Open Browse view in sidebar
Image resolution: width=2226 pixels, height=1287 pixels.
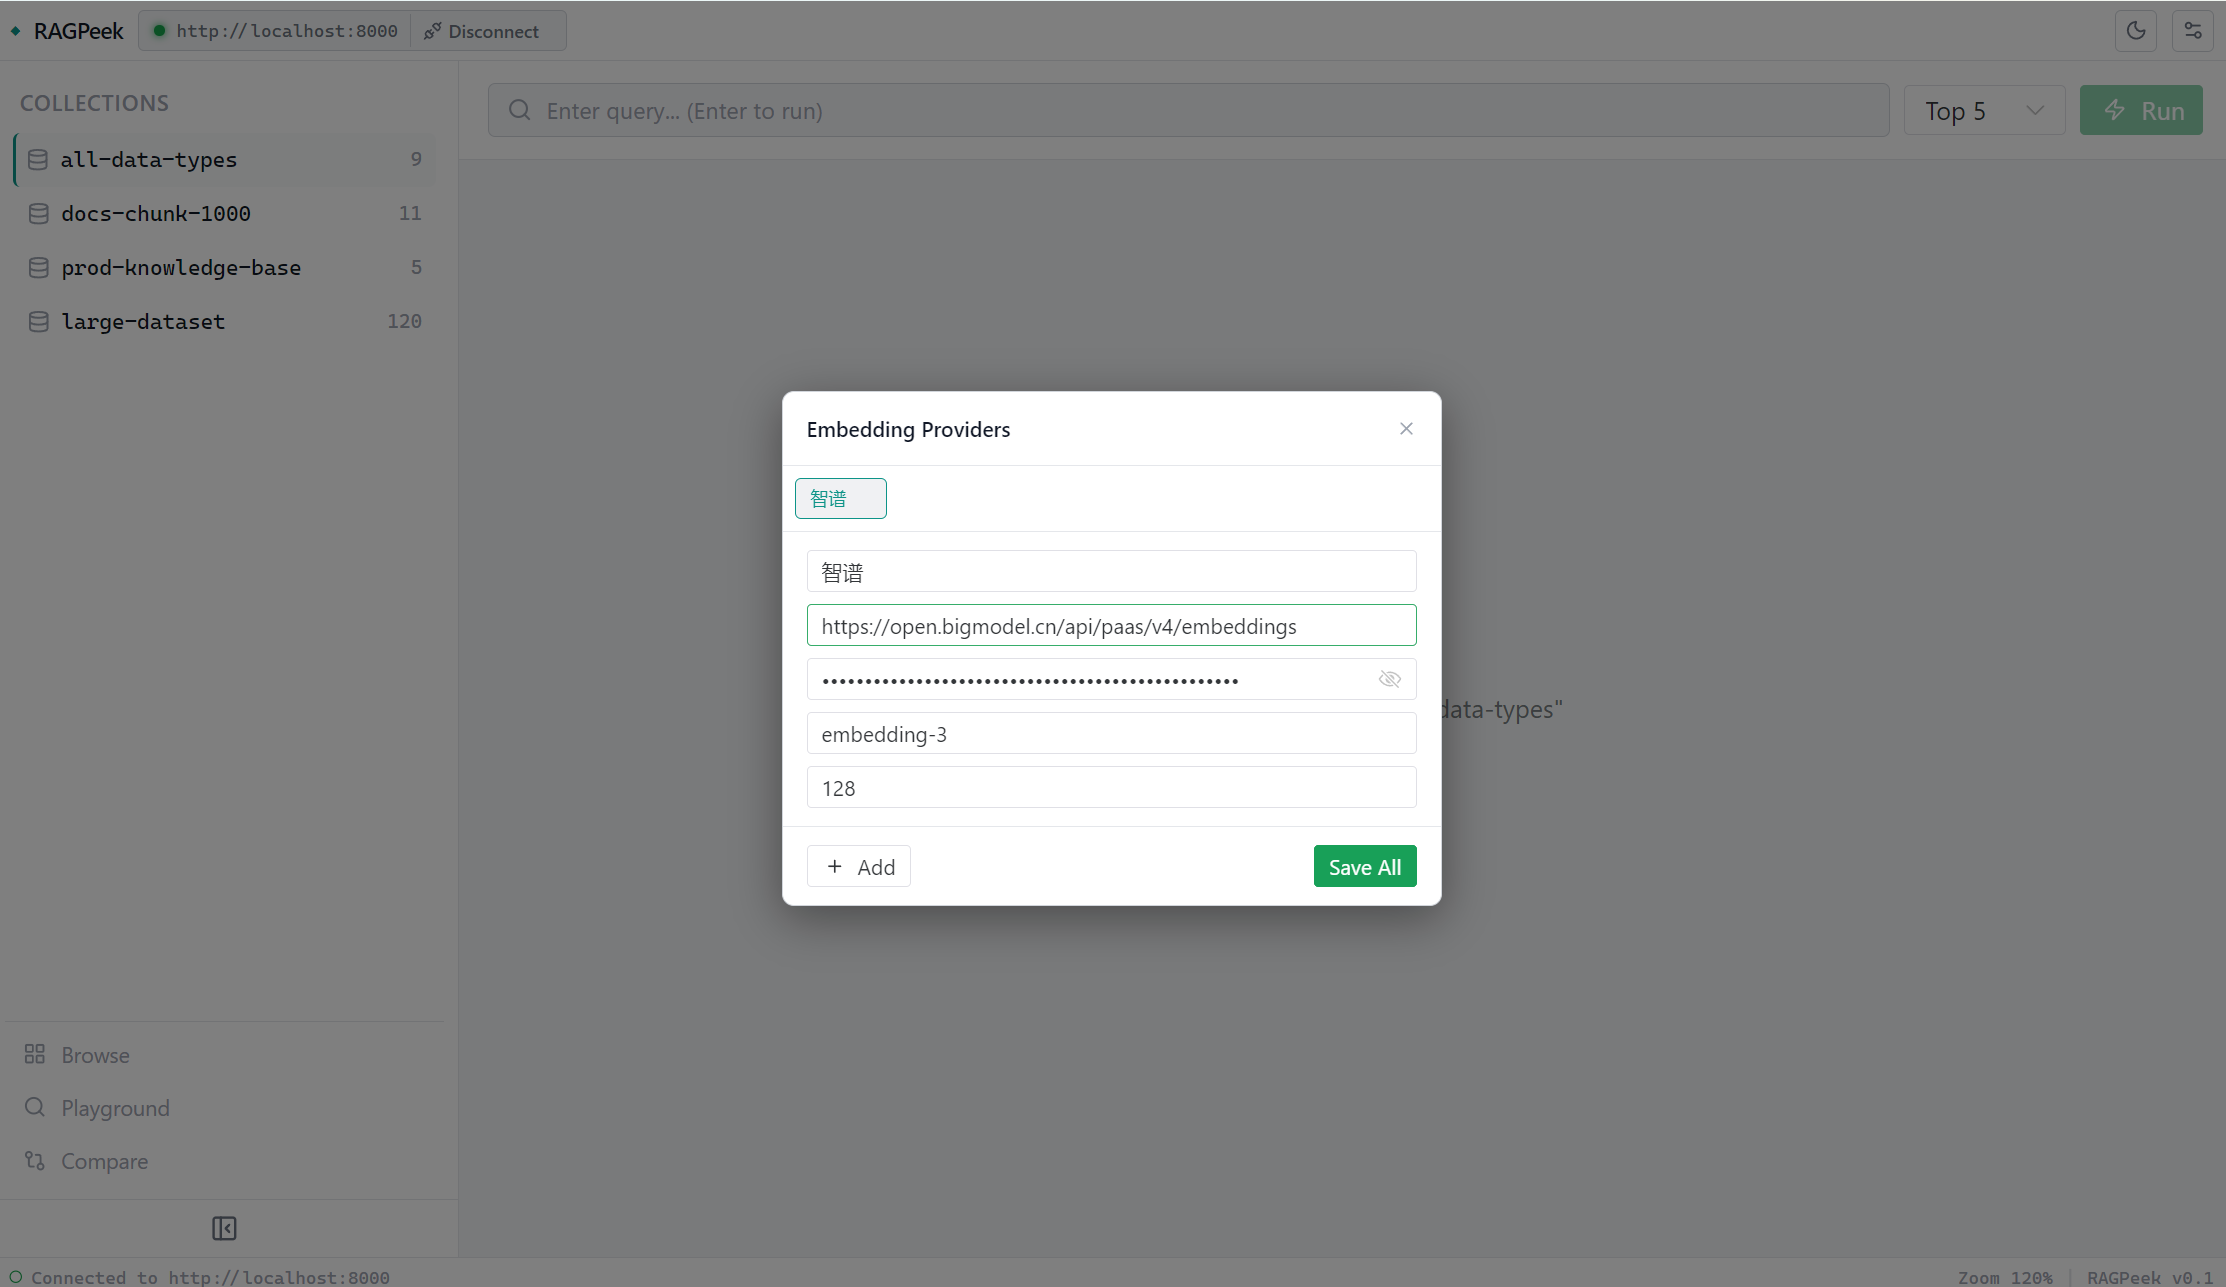point(223,1054)
